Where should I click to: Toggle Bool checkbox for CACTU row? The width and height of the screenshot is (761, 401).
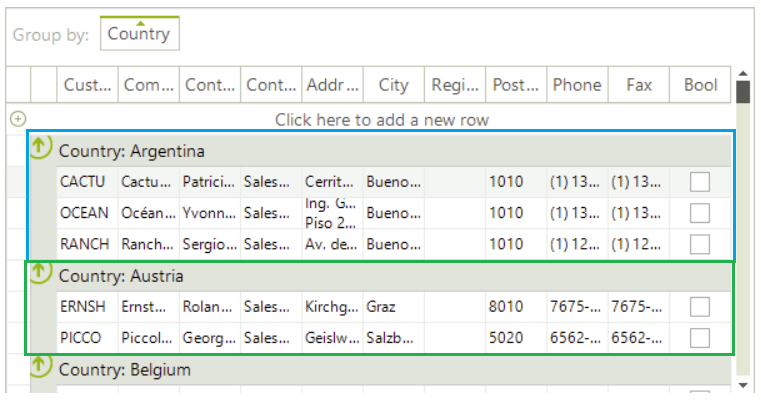pyautogui.click(x=700, y=182)
